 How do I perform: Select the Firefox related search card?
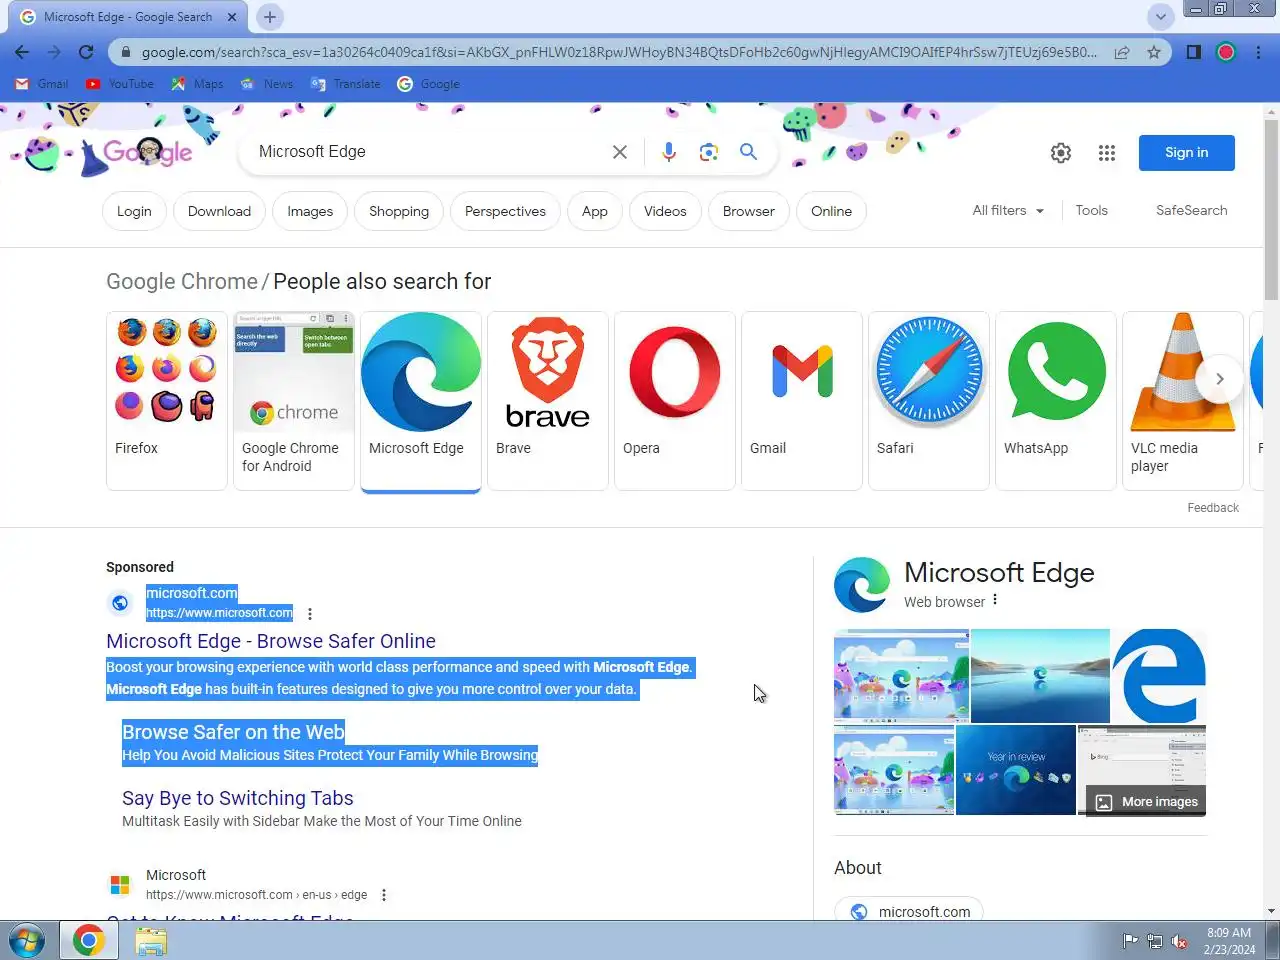[167, 400]
